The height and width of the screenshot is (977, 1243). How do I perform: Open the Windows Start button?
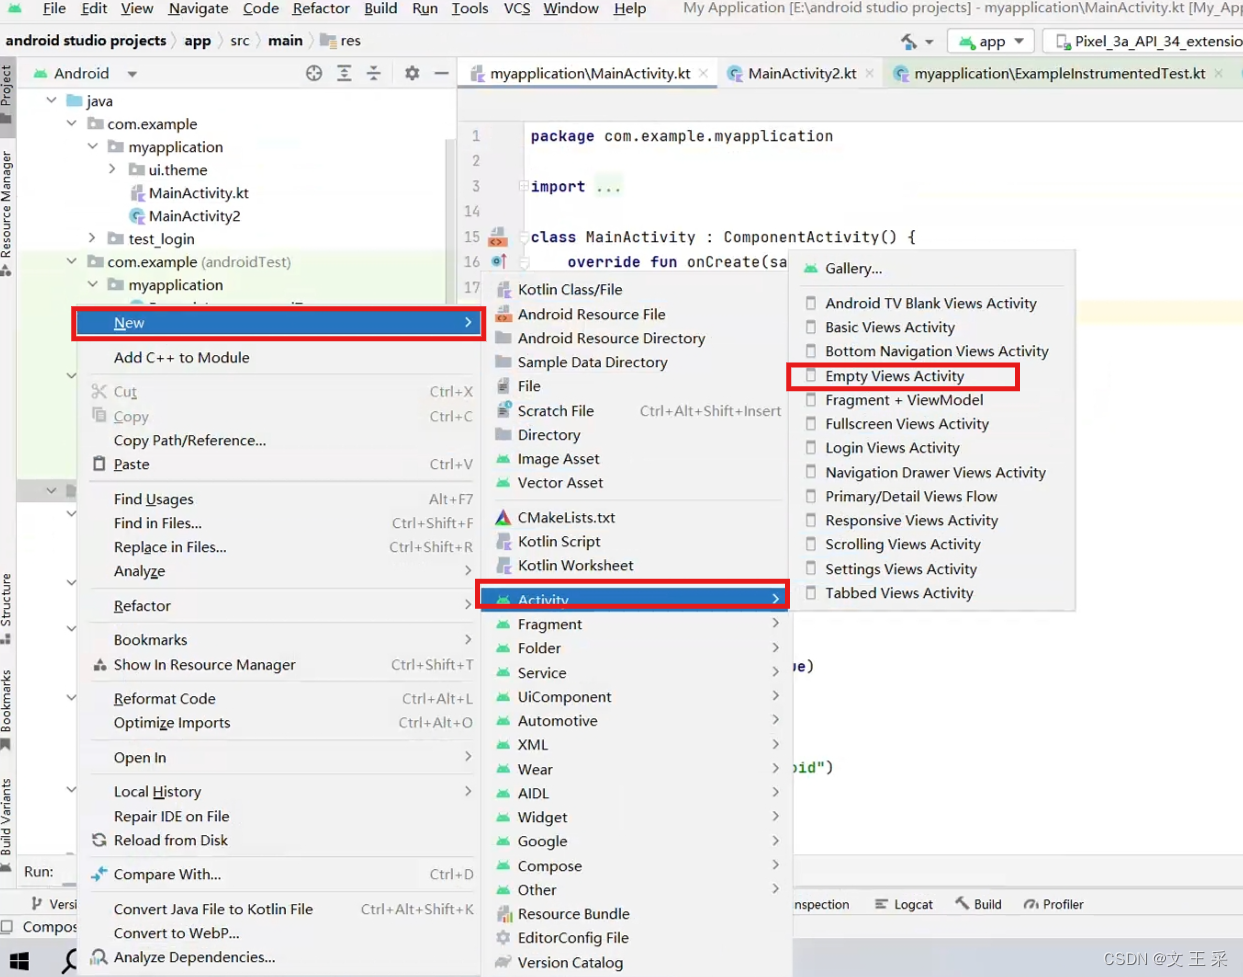[x=19, y=960]
